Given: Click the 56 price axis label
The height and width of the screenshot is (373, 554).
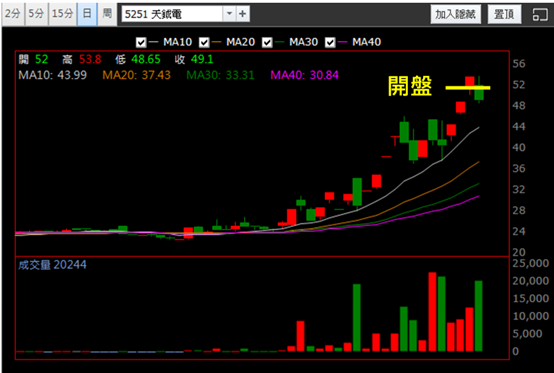Looking at the screenshot, I should (x=519, y=64).
